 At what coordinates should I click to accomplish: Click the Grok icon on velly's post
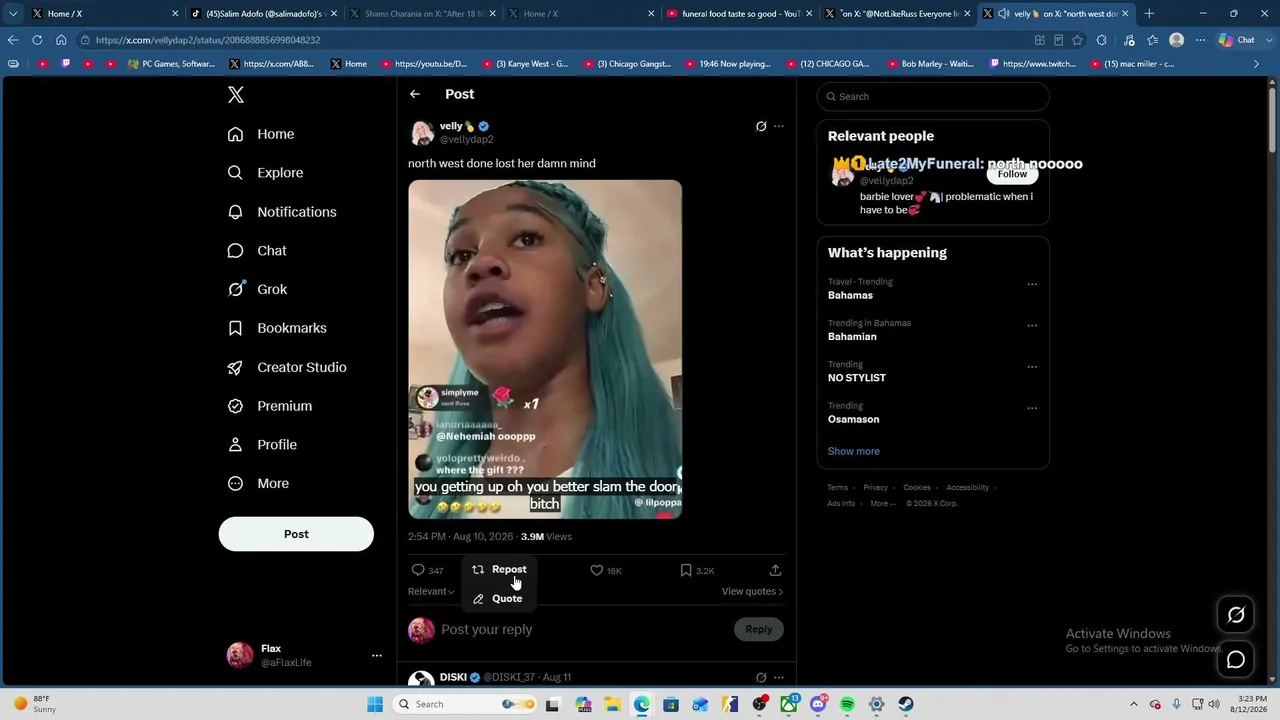point(761,126)
